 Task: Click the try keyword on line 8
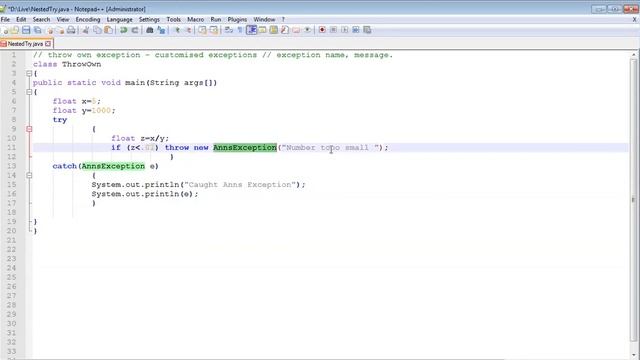click(60, 120)
